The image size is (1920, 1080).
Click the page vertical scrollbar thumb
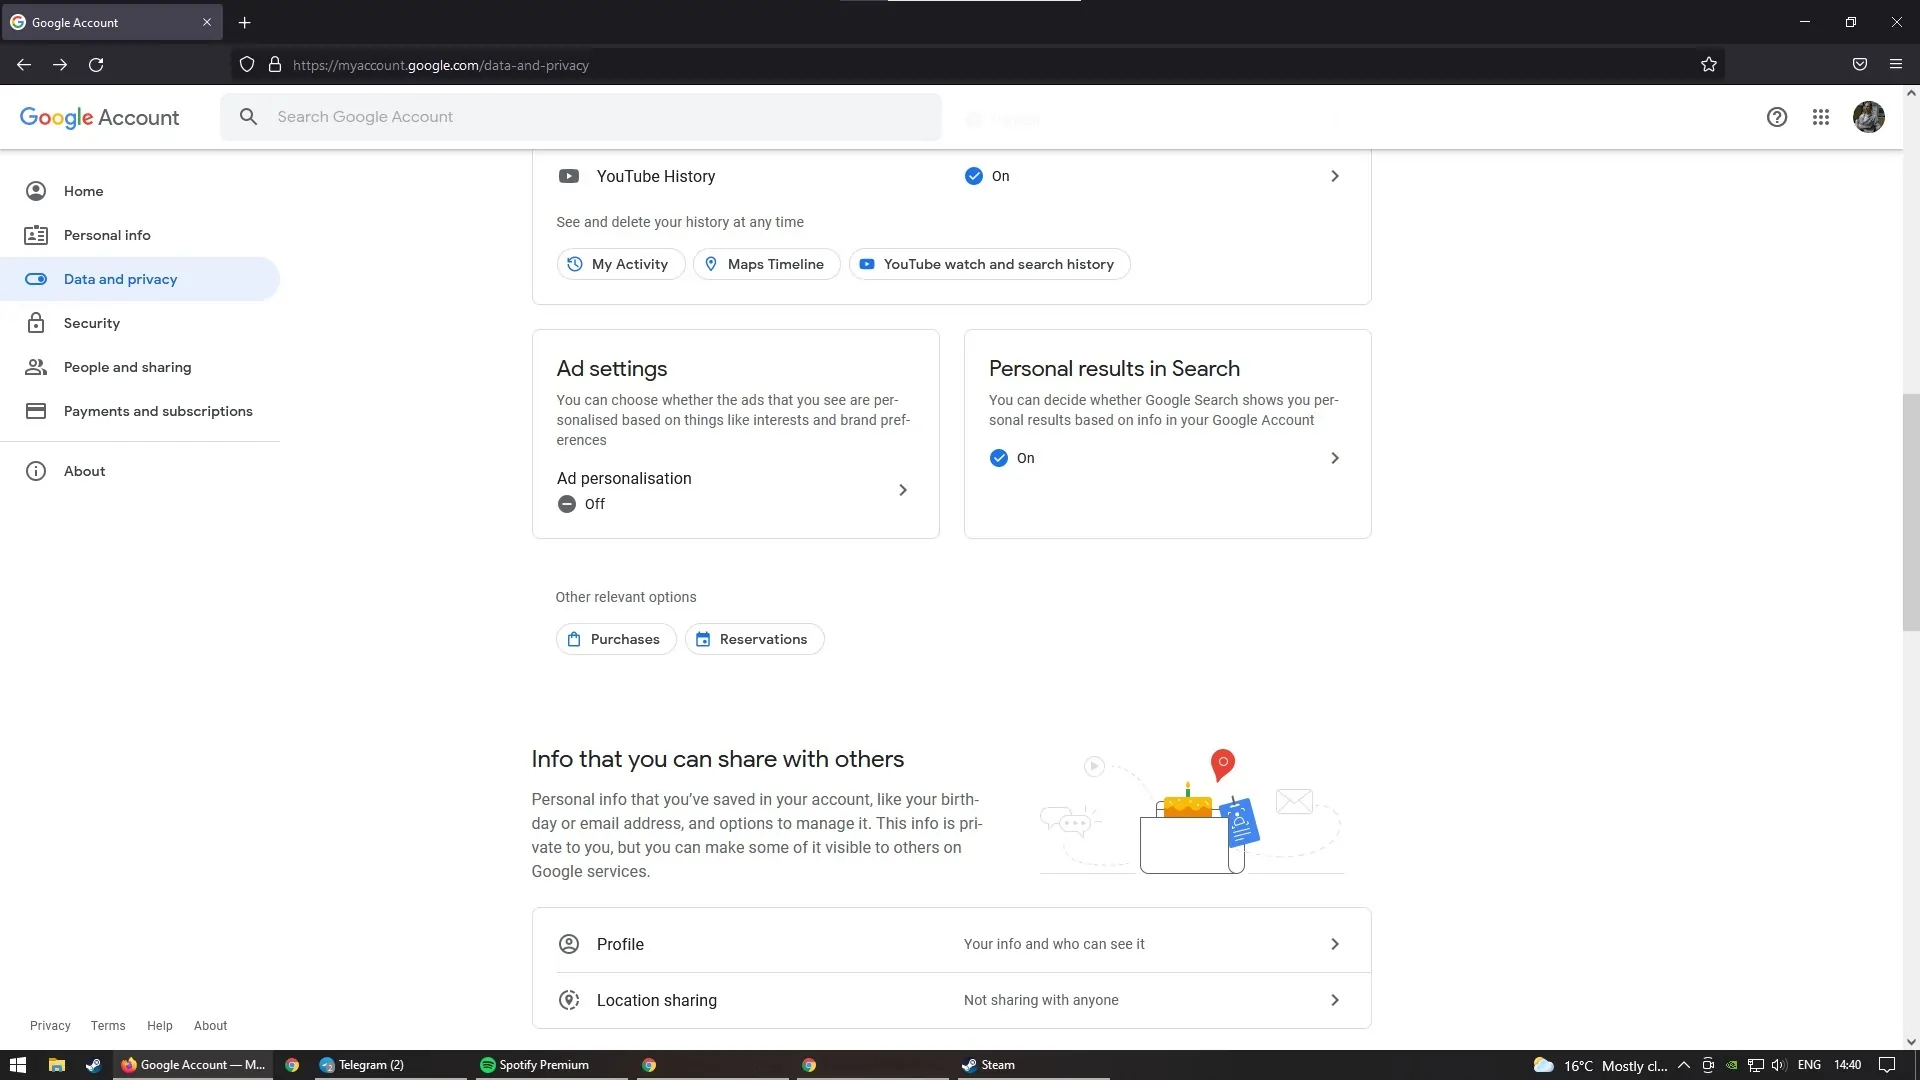point(1911,512)
